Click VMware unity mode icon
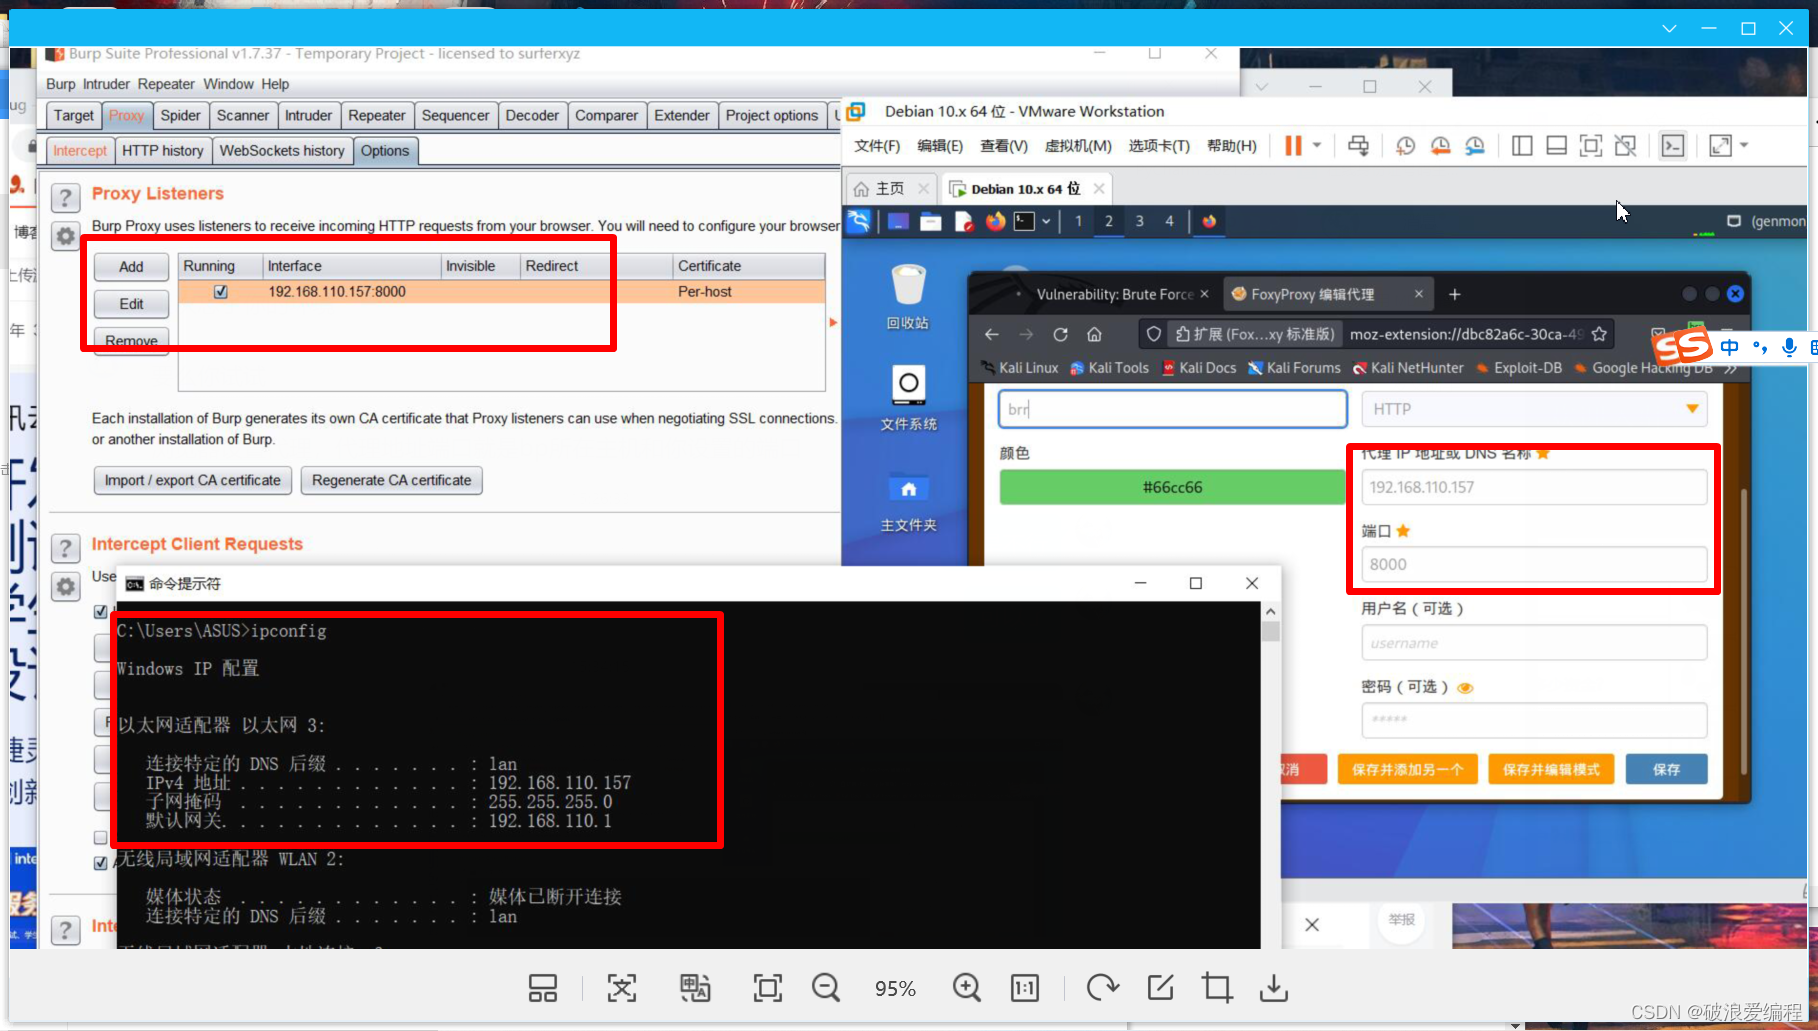The width and height of the screenshot is (1818, 1031). point(1625,146)
